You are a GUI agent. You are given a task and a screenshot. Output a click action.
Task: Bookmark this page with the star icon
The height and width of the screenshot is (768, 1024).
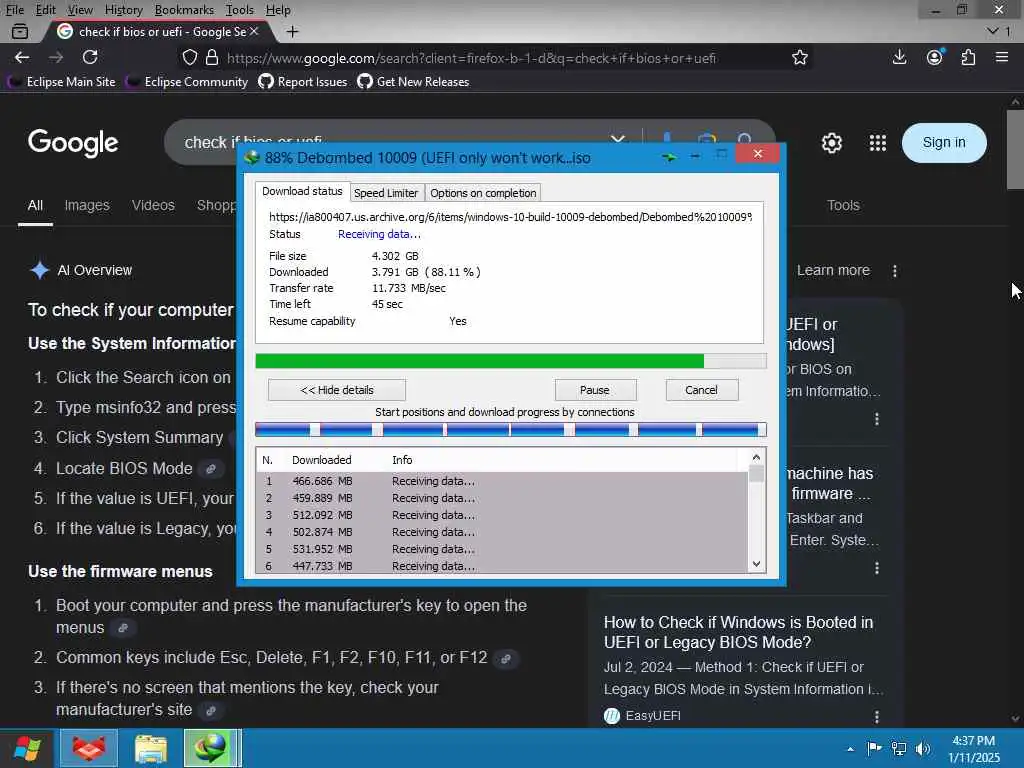click(x=799, y=57)
